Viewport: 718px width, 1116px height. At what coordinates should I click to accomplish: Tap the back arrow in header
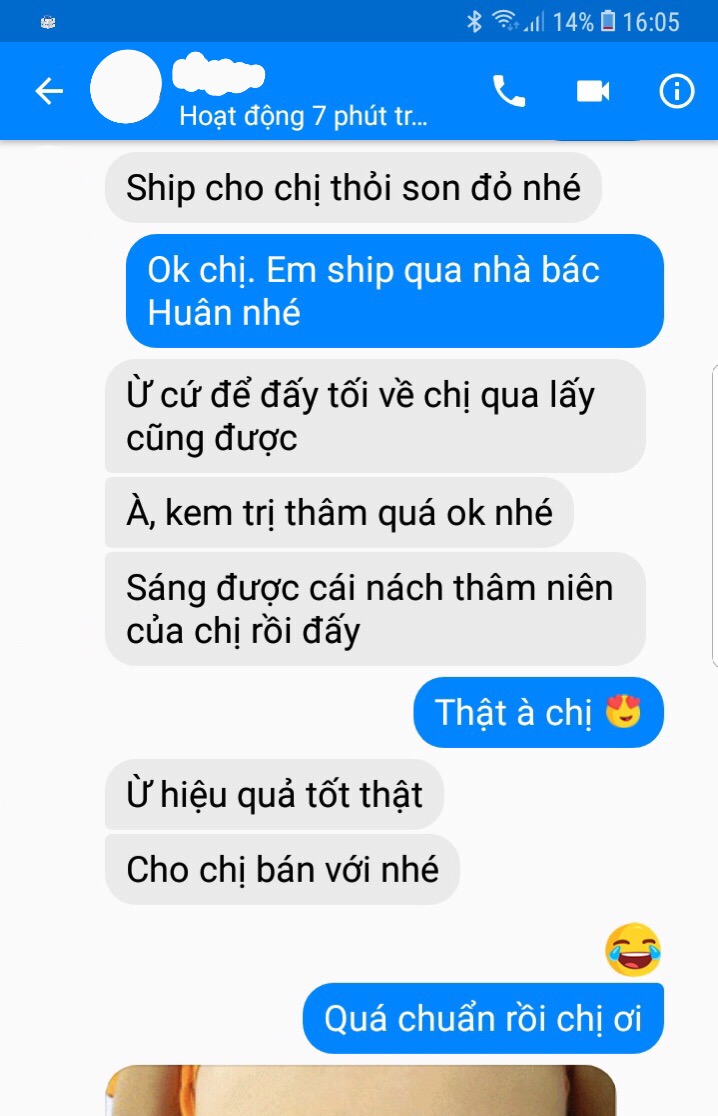point(49,91)
